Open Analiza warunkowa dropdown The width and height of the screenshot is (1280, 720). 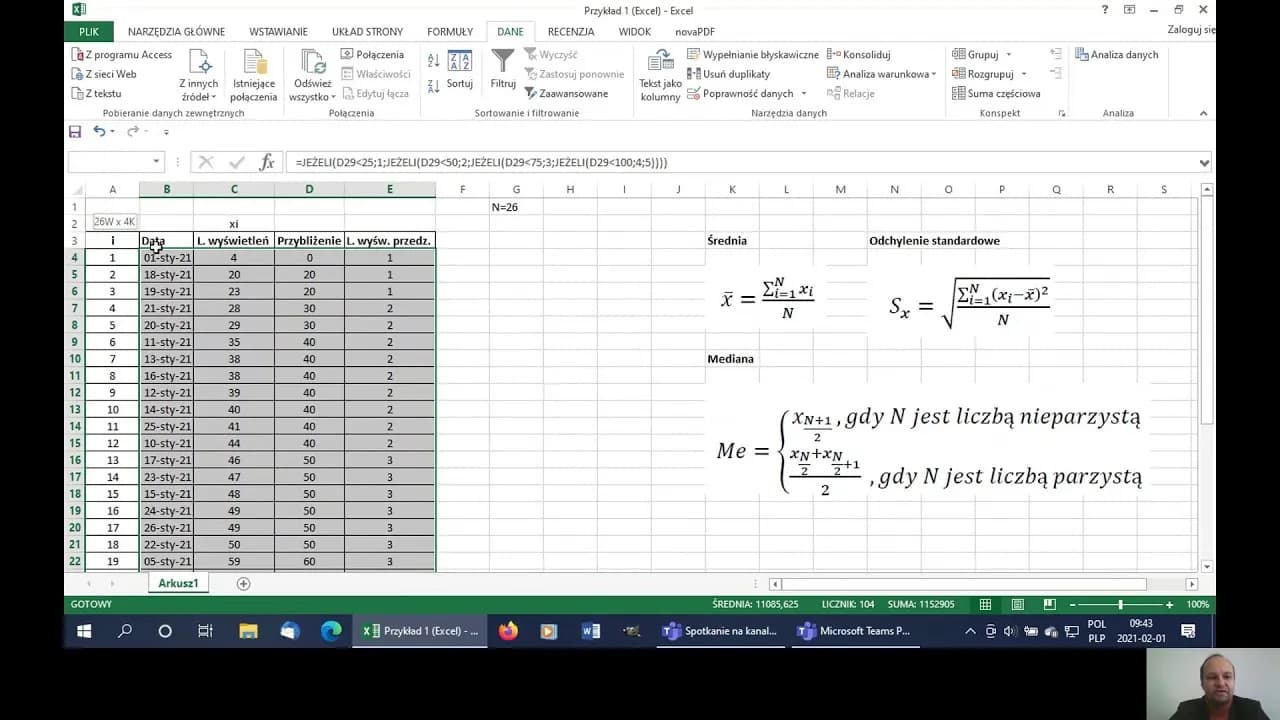point(934,74)
